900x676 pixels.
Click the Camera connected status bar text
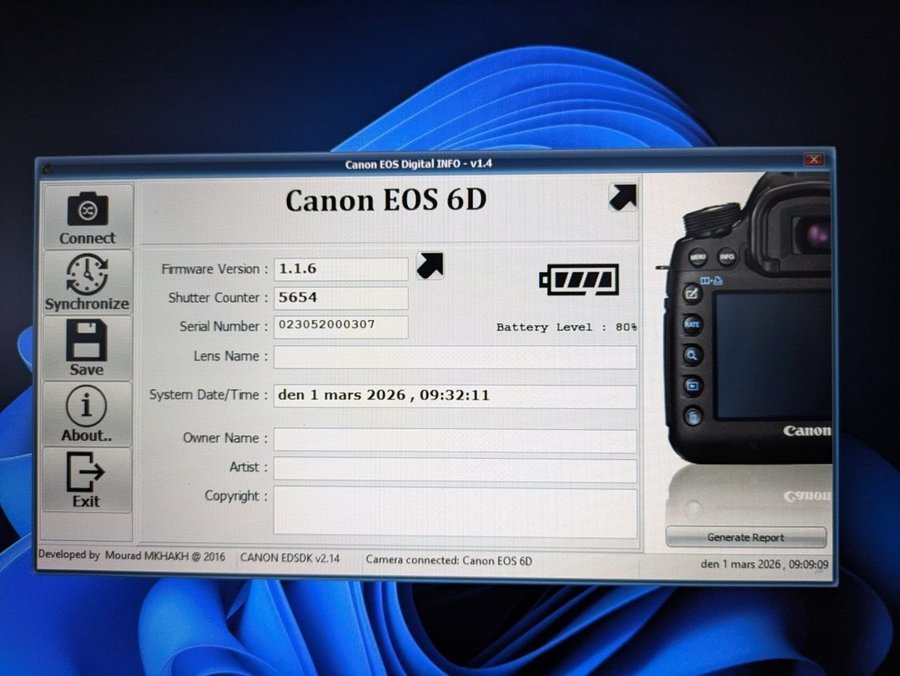[449, 561]
